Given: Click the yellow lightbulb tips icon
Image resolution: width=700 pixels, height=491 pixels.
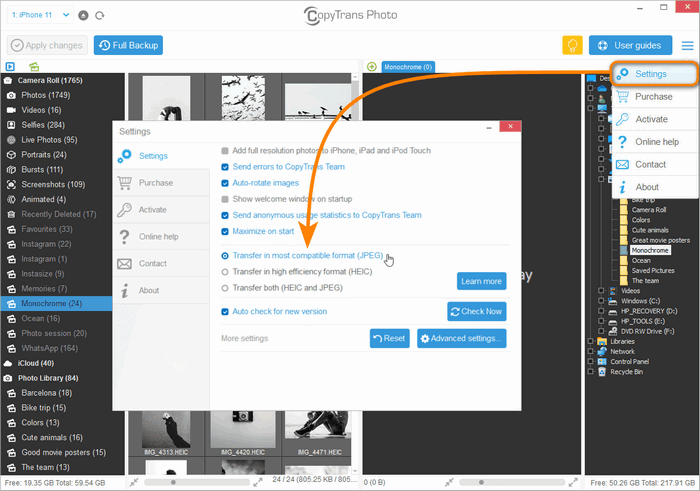Looking at the screenshot, I should 572,45.
